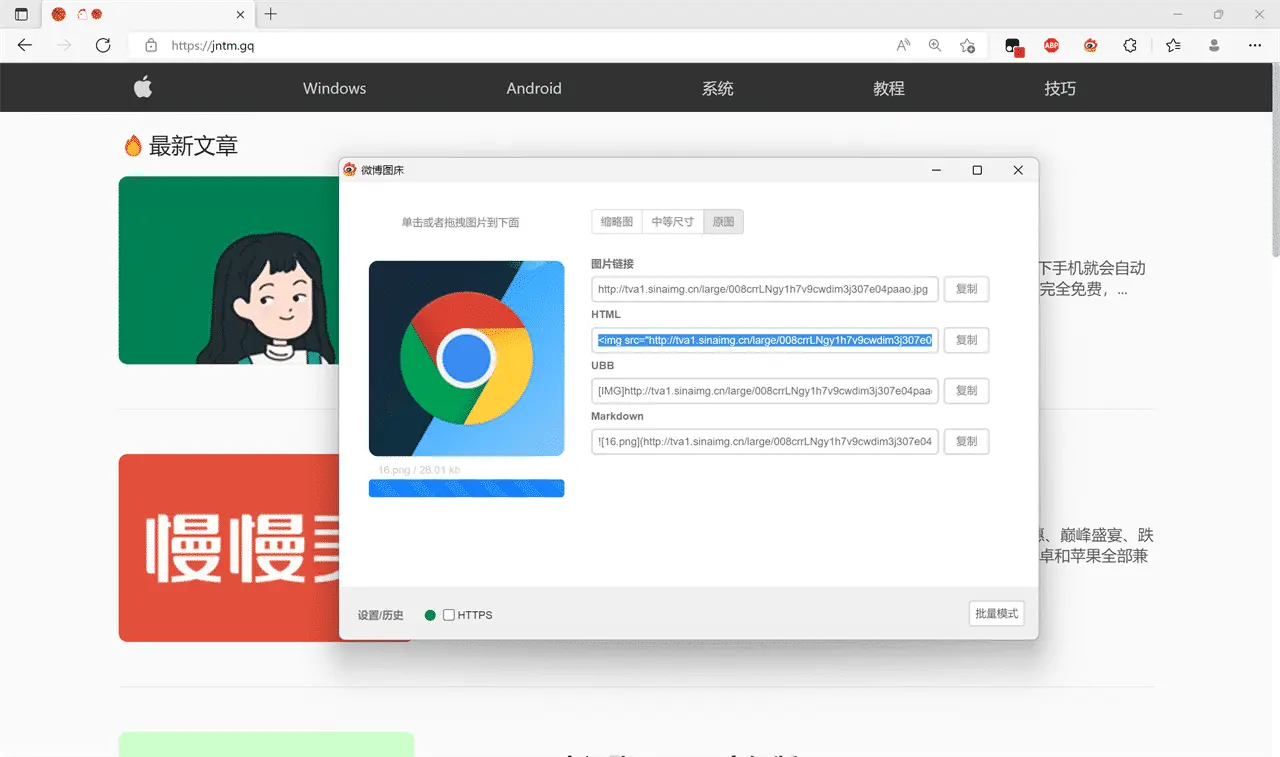The height and width of the screenshot is (757, 1280).
Task: Click the Read Aloud icon in address bar
Action: [x=903, y=45]
